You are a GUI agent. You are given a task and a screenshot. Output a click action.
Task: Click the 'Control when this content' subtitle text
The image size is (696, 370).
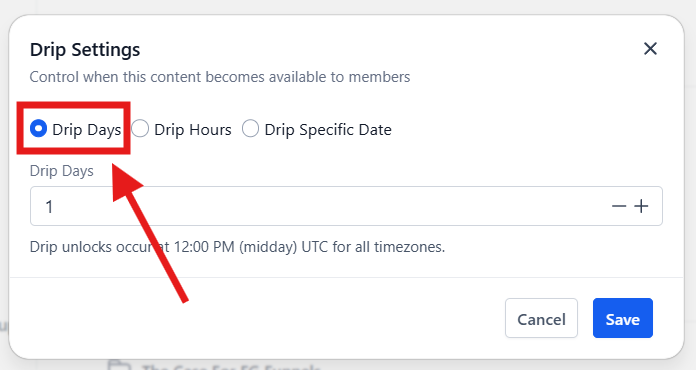[x=220, y=77]
